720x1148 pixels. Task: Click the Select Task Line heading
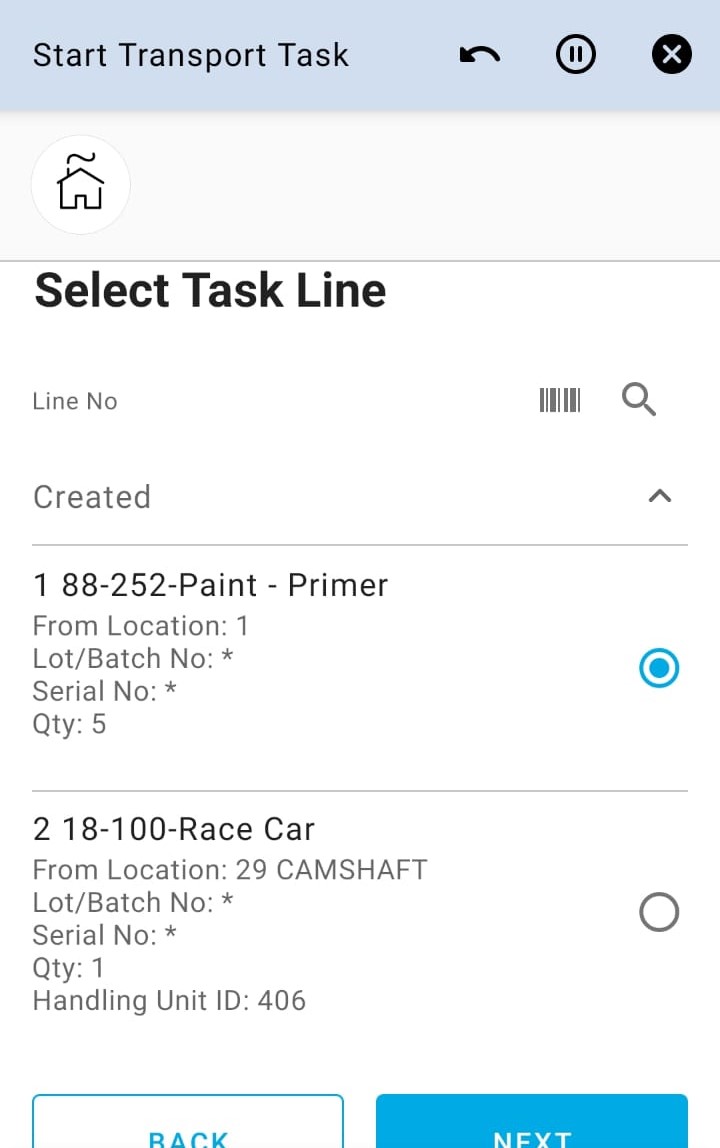(210, 291)
